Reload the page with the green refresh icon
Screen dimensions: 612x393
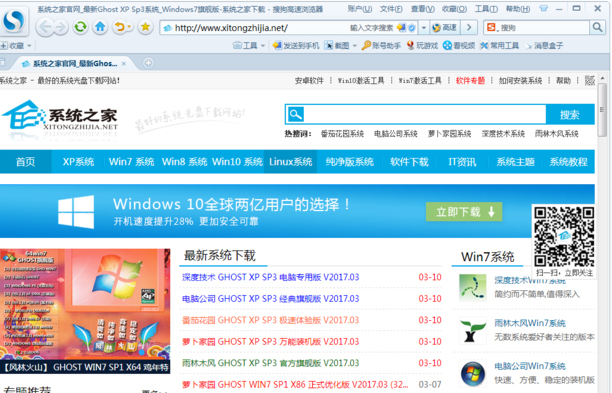tap(80, 27)
